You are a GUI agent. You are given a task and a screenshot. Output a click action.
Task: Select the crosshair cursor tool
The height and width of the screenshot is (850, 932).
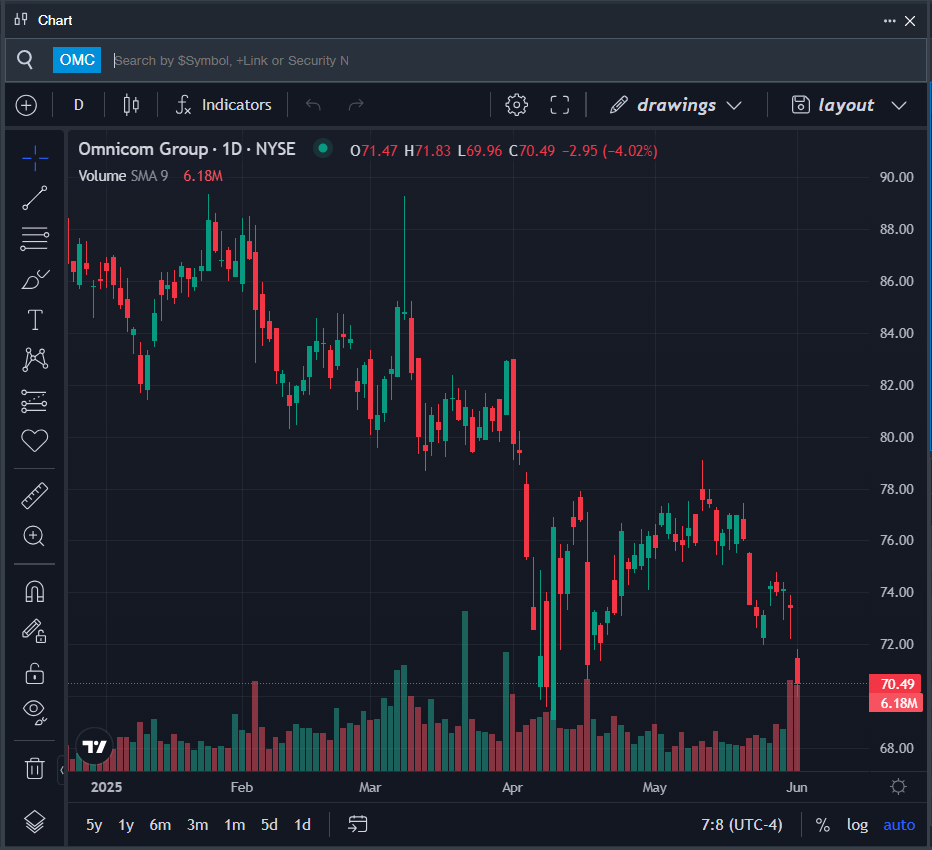click(34, 158)
